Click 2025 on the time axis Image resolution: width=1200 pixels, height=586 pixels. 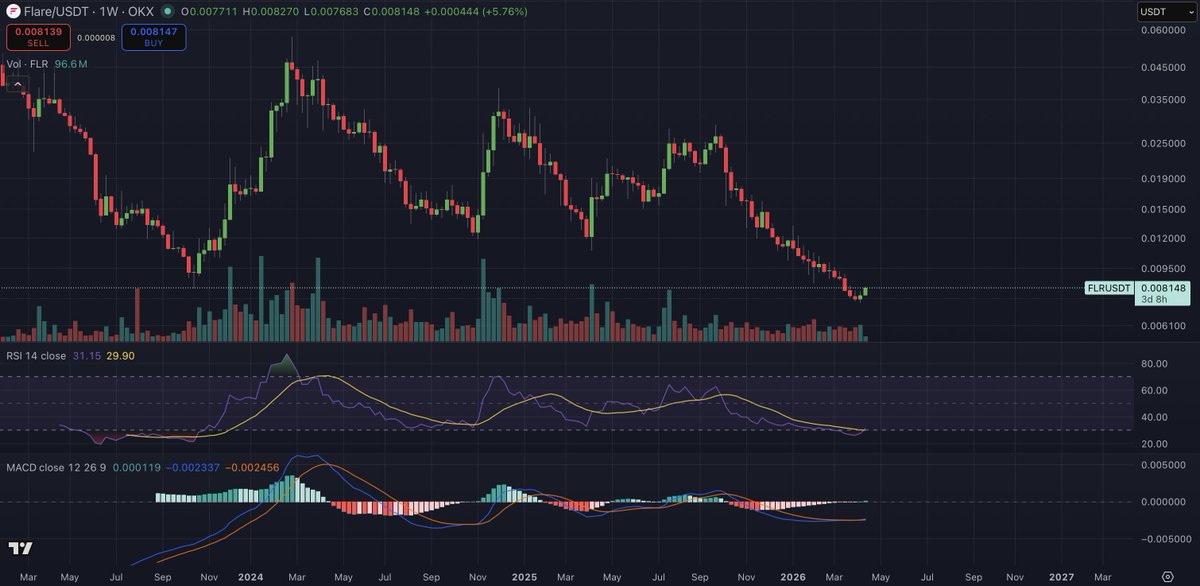[525, 577]
